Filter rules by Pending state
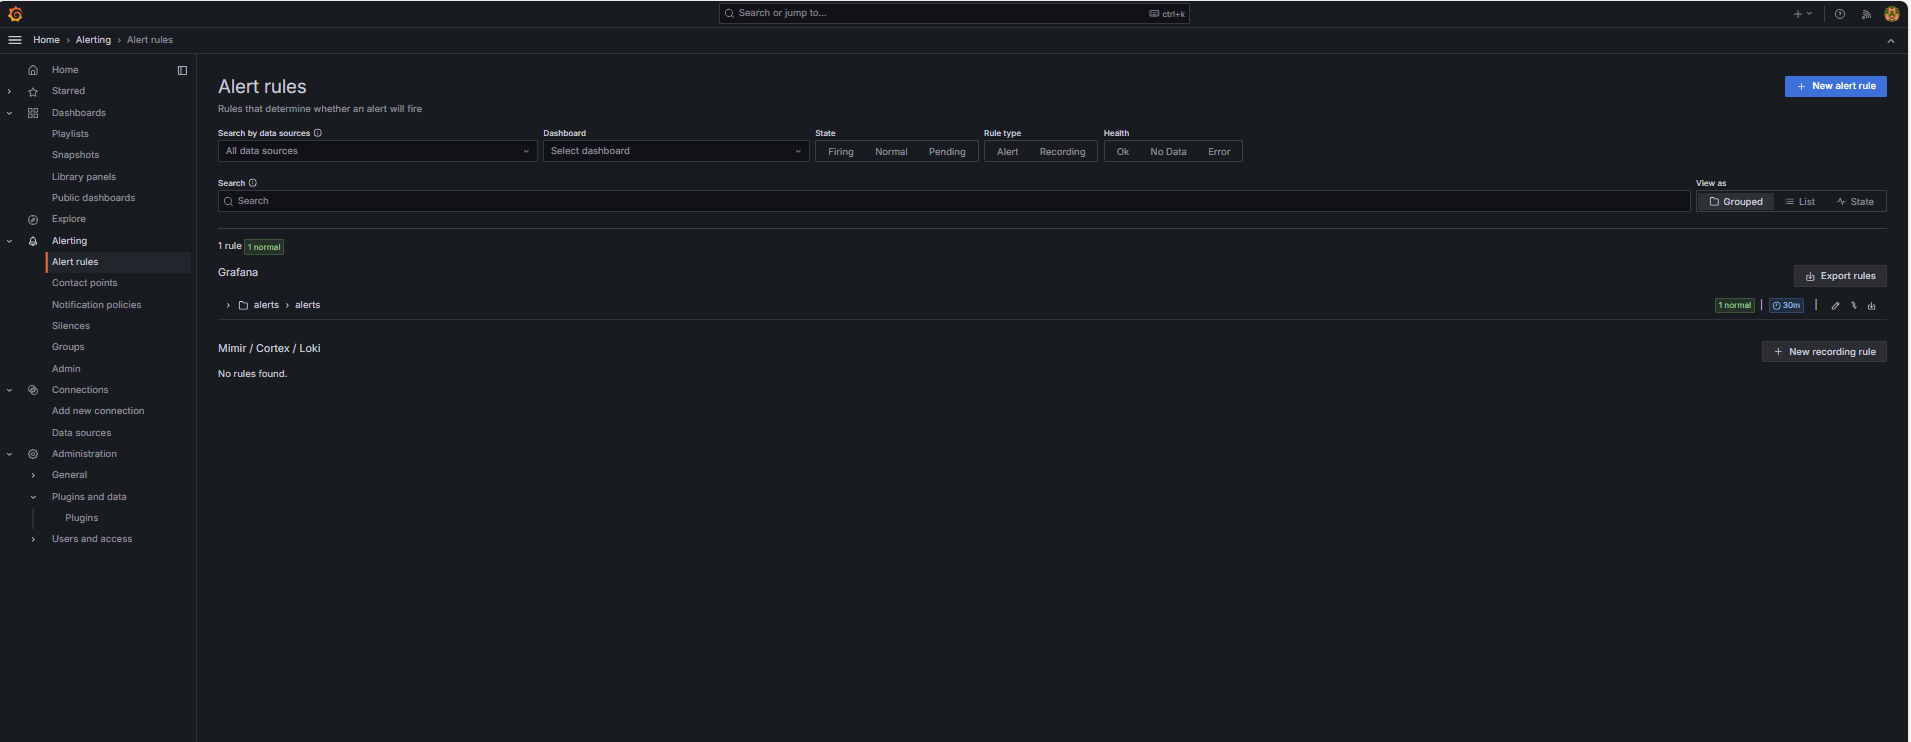This screenshot has width=1911, height=742. coord(947,152)
